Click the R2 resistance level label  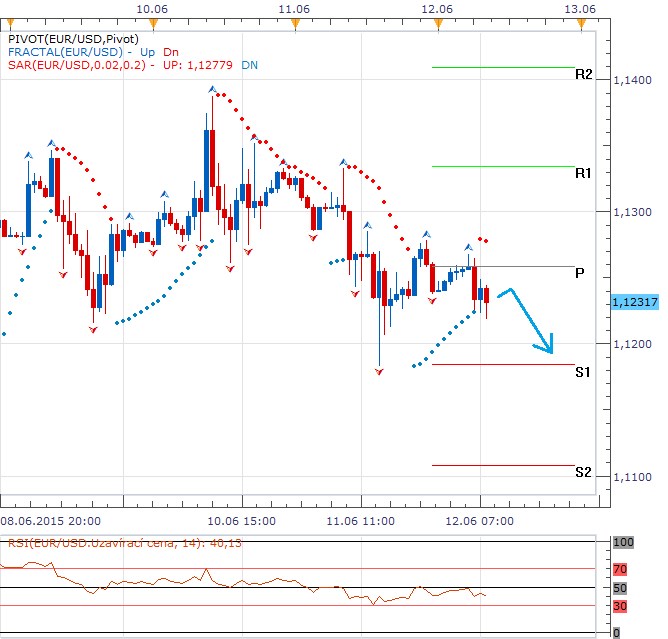pyautogui.click(x=583, y=74)
